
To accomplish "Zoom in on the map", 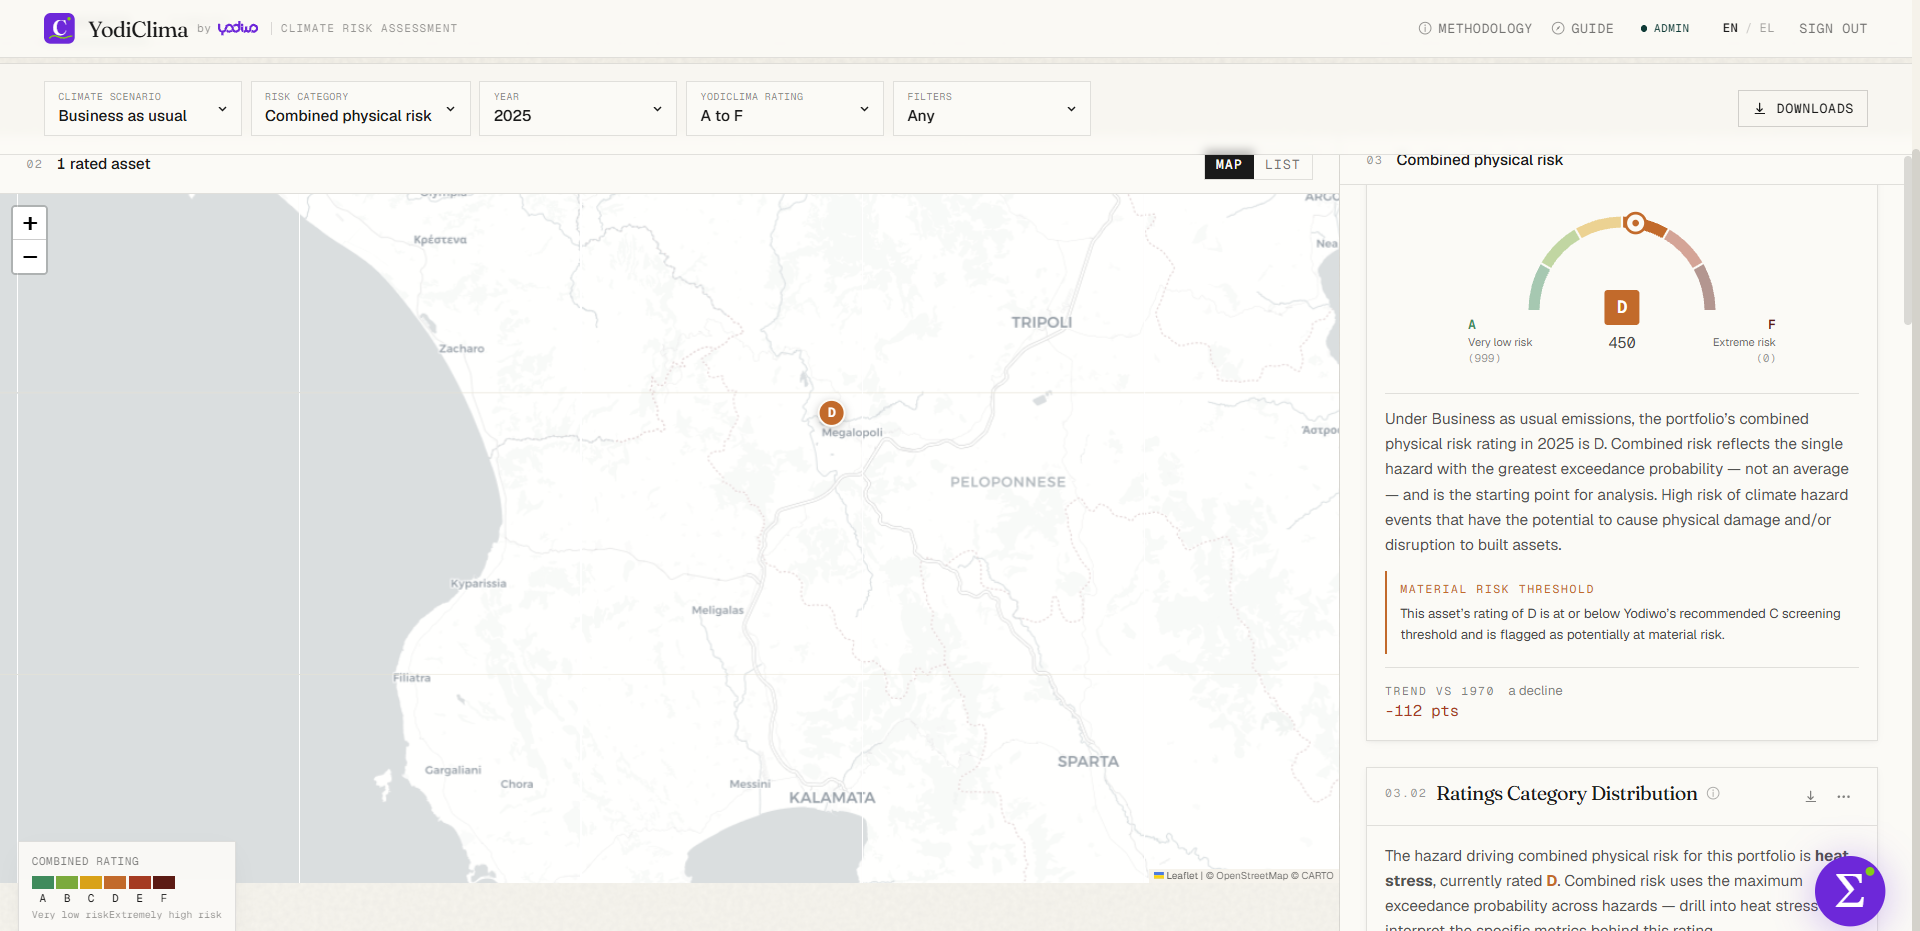I will point(30,223).
